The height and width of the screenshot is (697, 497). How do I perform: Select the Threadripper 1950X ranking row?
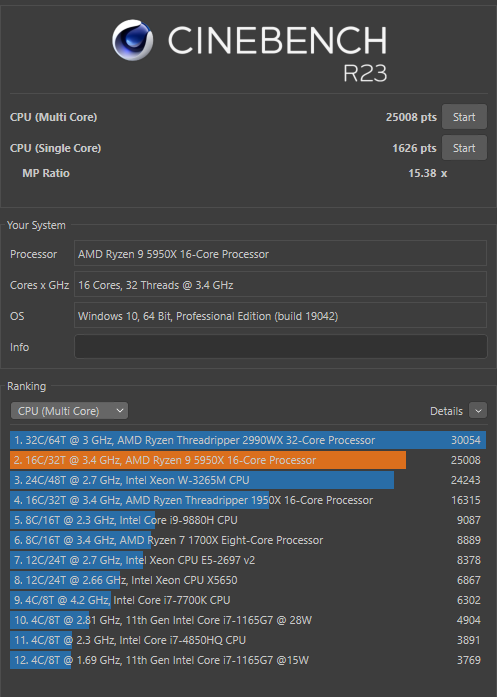click(x=248, y=500)
